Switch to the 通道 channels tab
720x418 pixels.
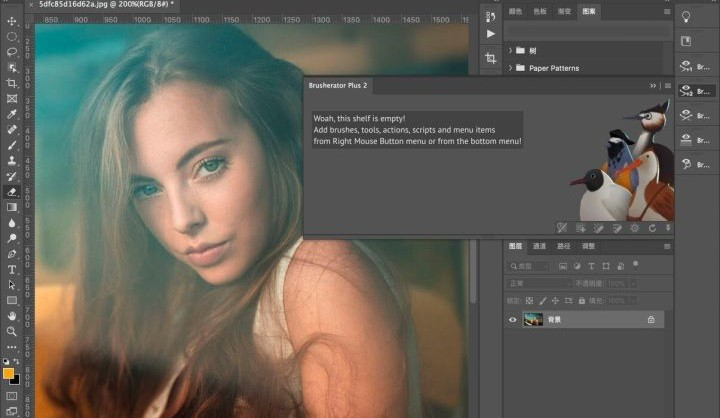(539, 246)
